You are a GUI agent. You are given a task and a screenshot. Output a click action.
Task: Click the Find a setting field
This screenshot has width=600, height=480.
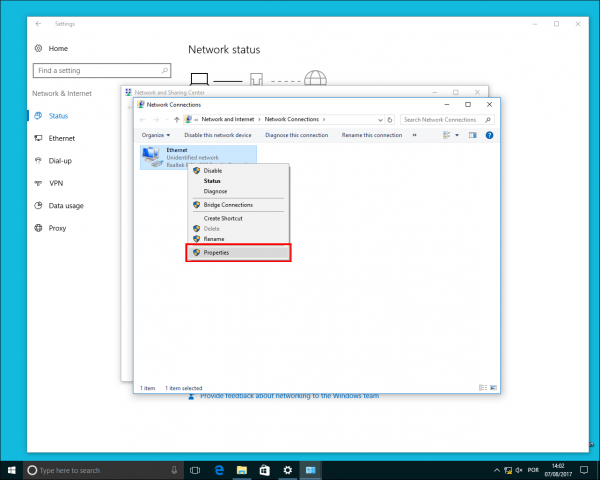(x=102, y=70)
